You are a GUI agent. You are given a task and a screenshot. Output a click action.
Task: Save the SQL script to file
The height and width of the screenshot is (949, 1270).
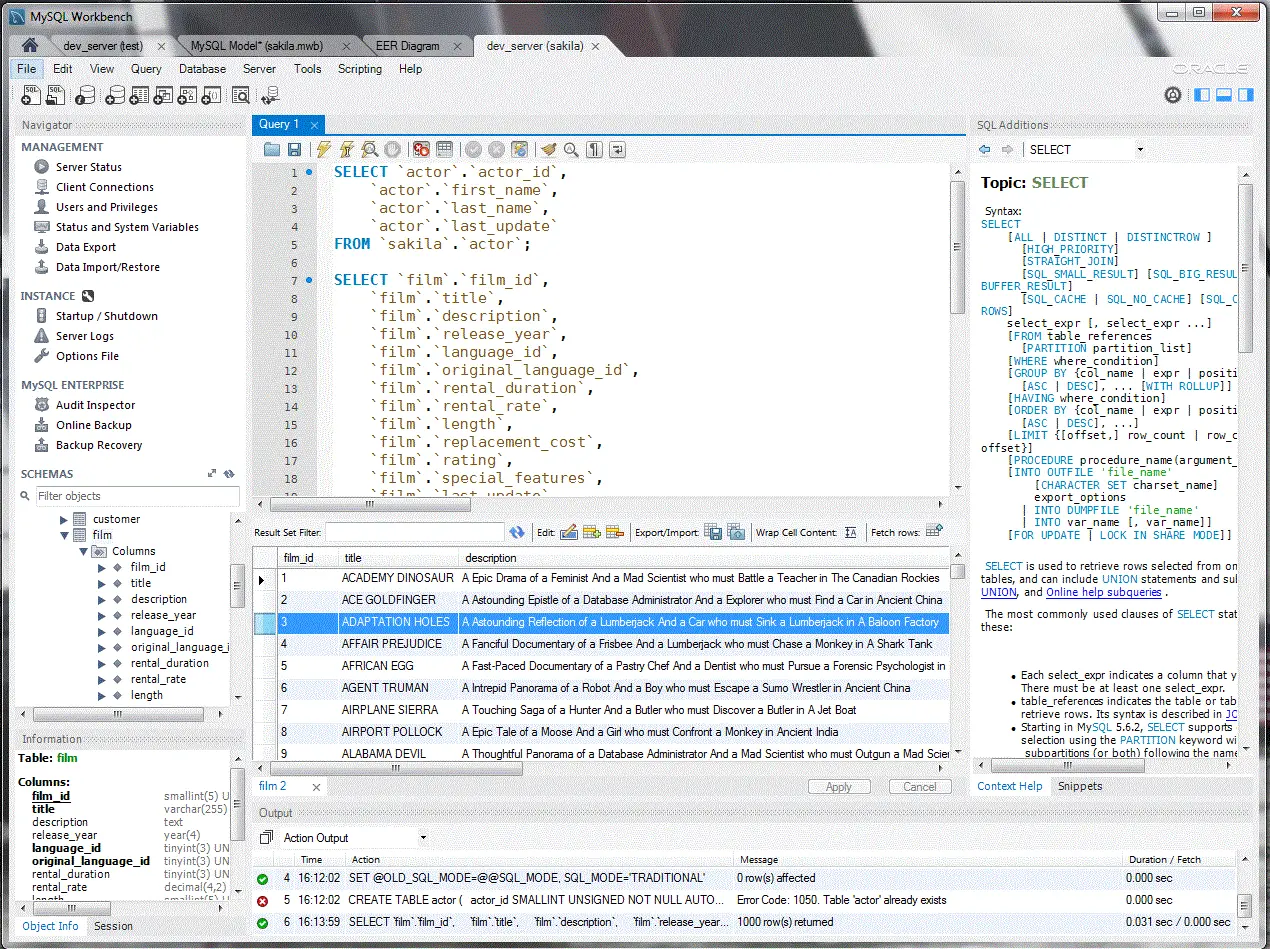[x=294, y=149]
